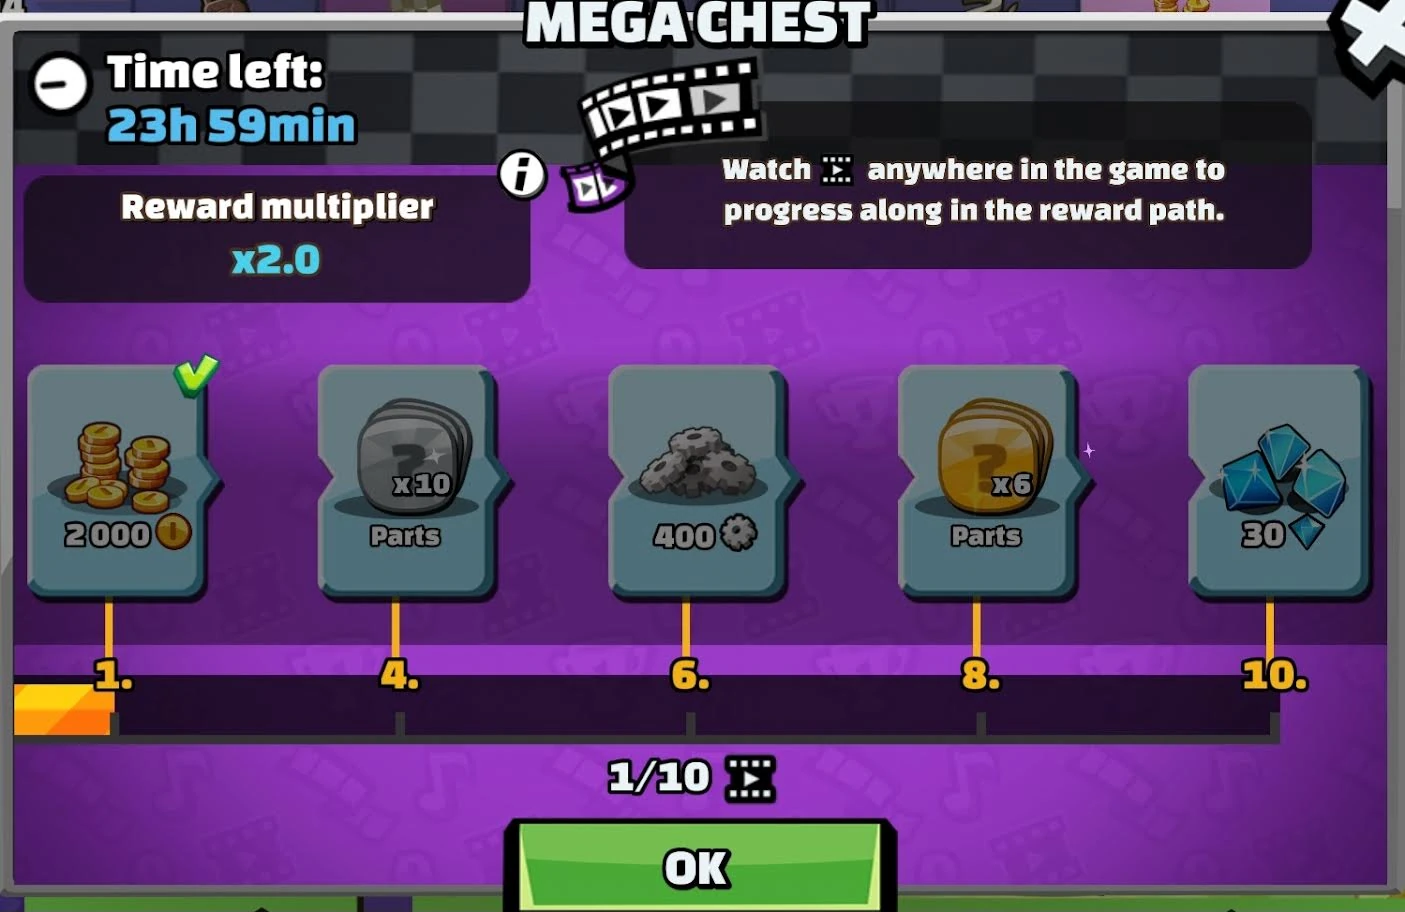
Task: Click the OK button
Action: tap(699, 866)
